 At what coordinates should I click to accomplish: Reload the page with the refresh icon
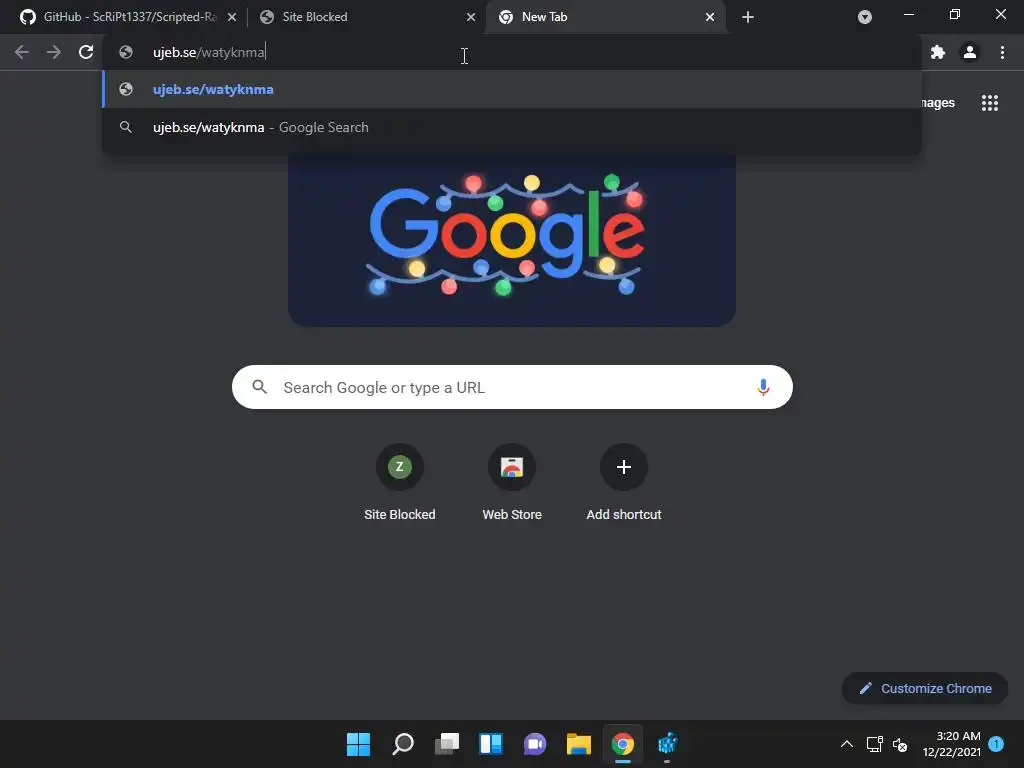(x=86, y=52)
